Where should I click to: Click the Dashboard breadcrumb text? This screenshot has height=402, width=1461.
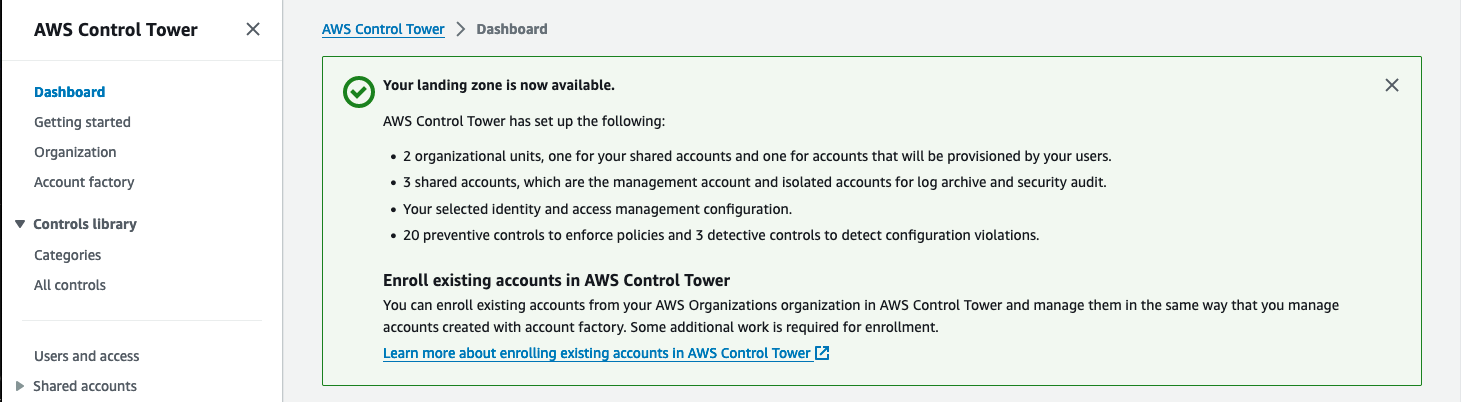[x=512, y=29]
